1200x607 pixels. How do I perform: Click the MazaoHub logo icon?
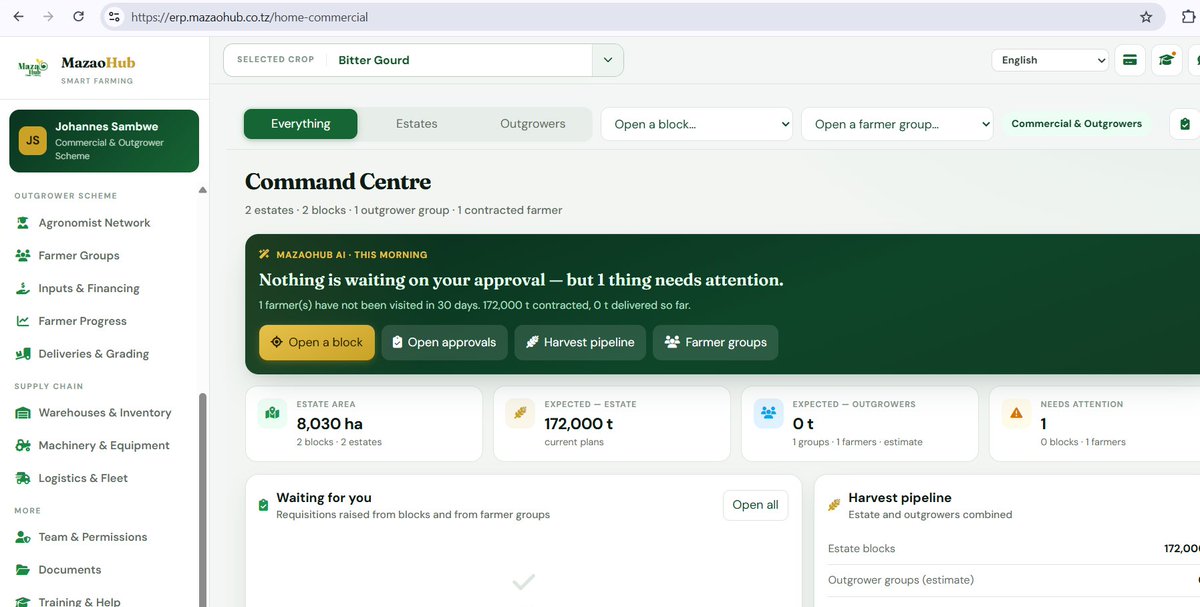pos(33,67)
